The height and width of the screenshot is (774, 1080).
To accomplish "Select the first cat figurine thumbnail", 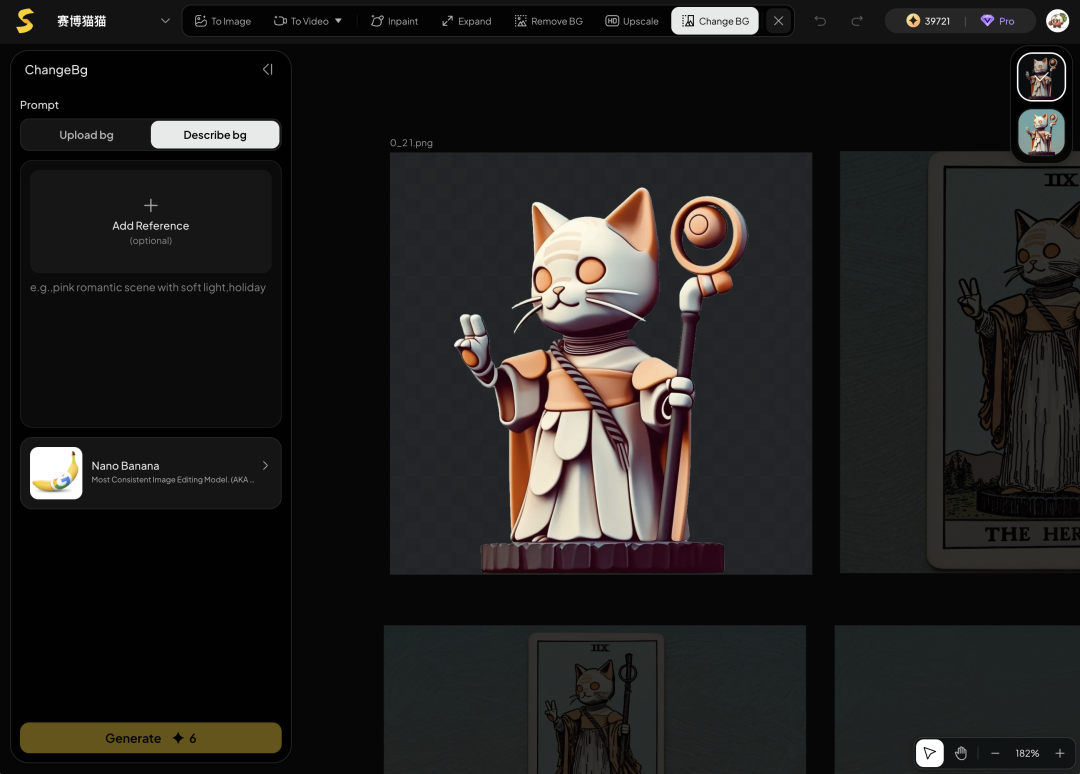I will [x=1041, y=77].
